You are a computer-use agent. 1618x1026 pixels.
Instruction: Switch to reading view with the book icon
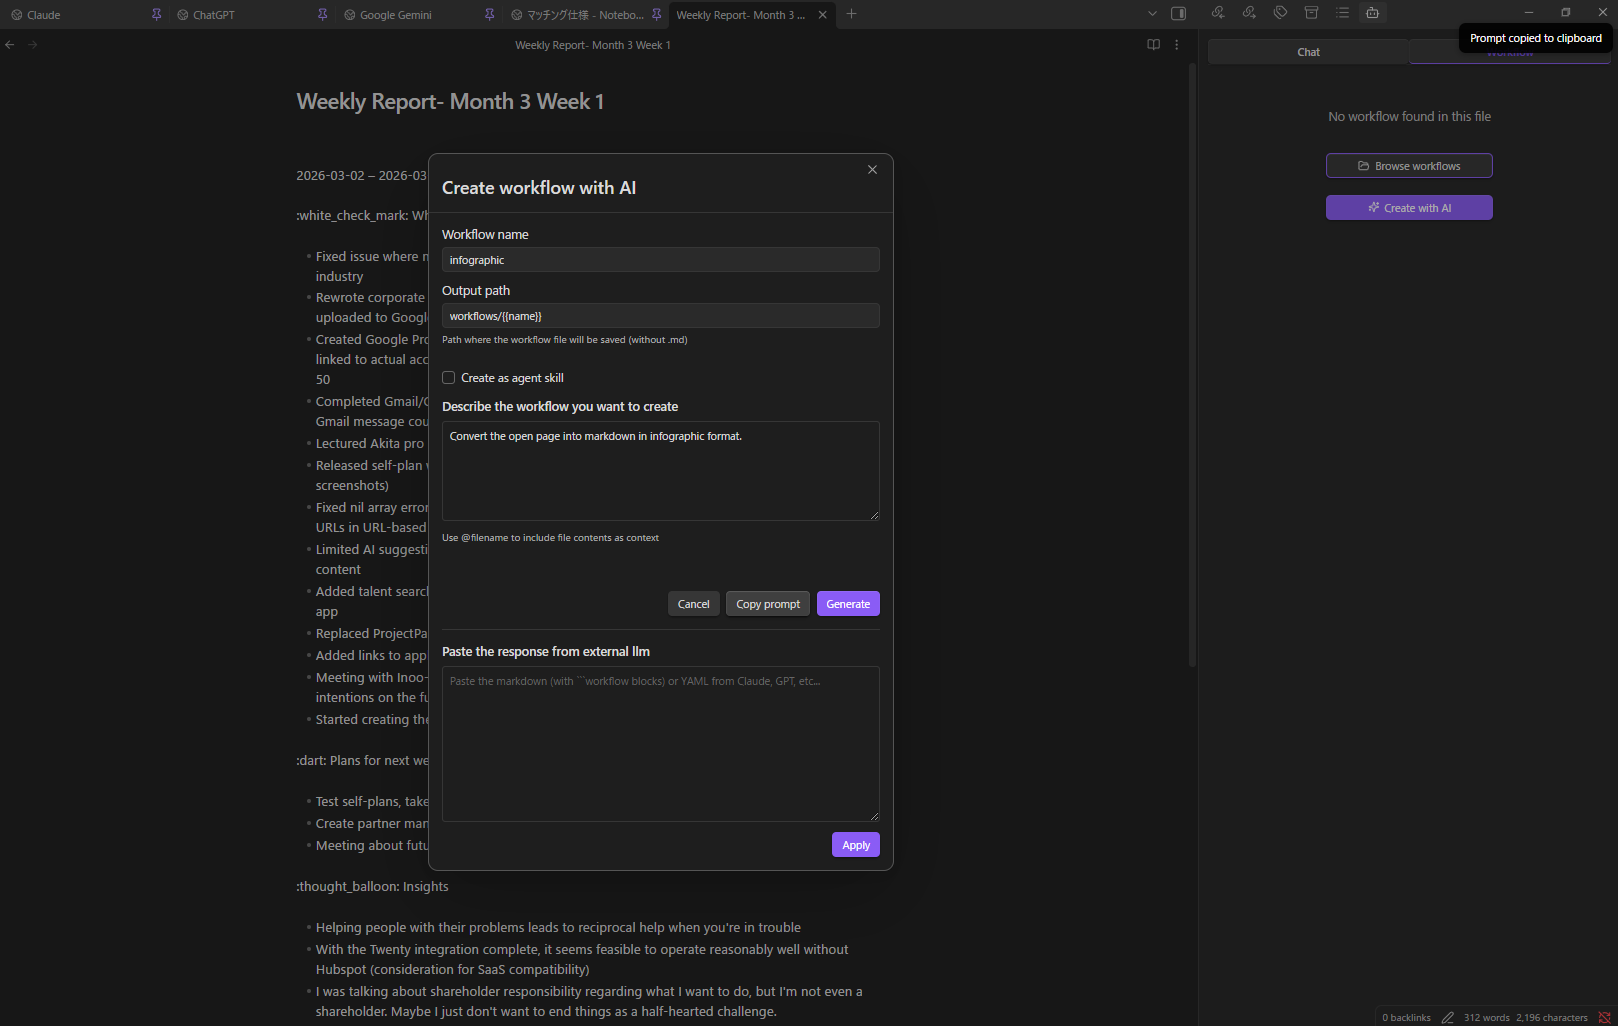[1153, 44]
